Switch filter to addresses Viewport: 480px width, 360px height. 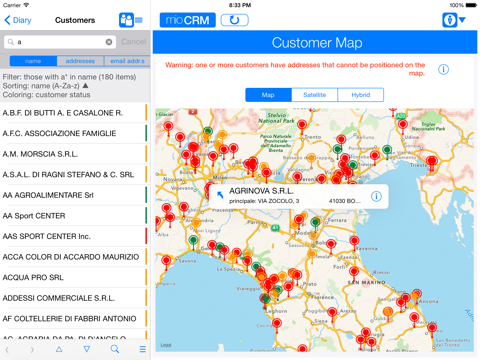click(80, 61)
